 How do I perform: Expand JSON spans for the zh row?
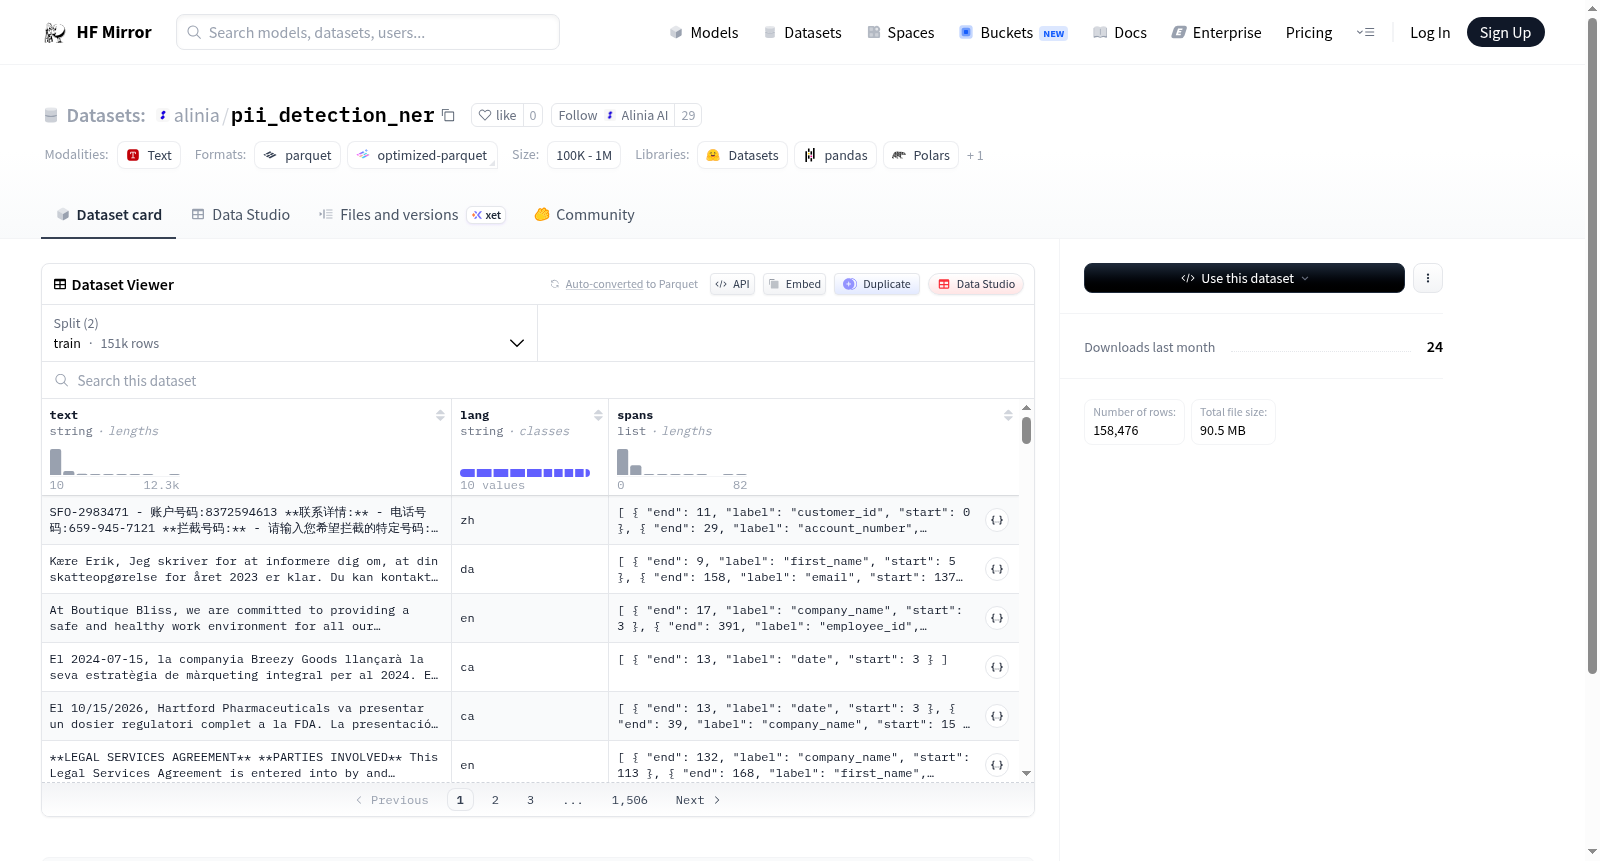click(x=997, y=520)
